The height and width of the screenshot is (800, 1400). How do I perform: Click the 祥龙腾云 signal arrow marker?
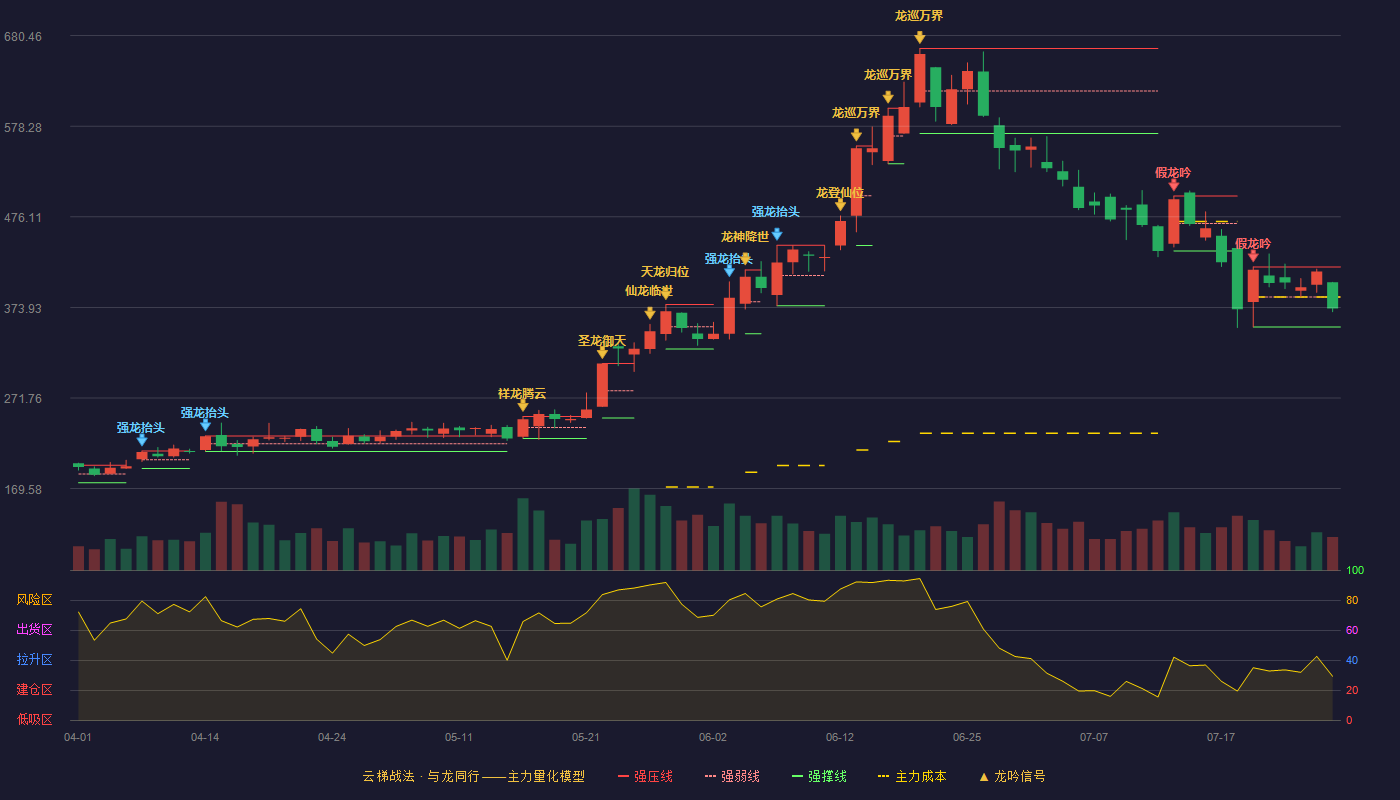coord(522,405)
